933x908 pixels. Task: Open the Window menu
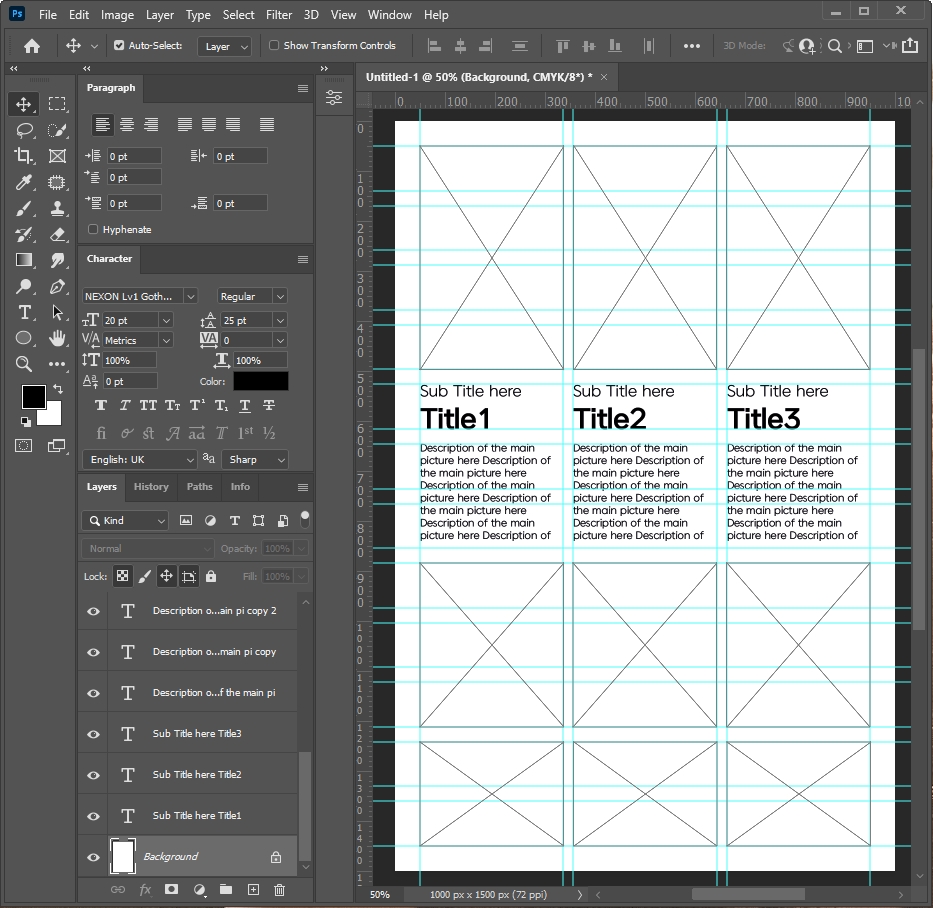coord(389,15)
